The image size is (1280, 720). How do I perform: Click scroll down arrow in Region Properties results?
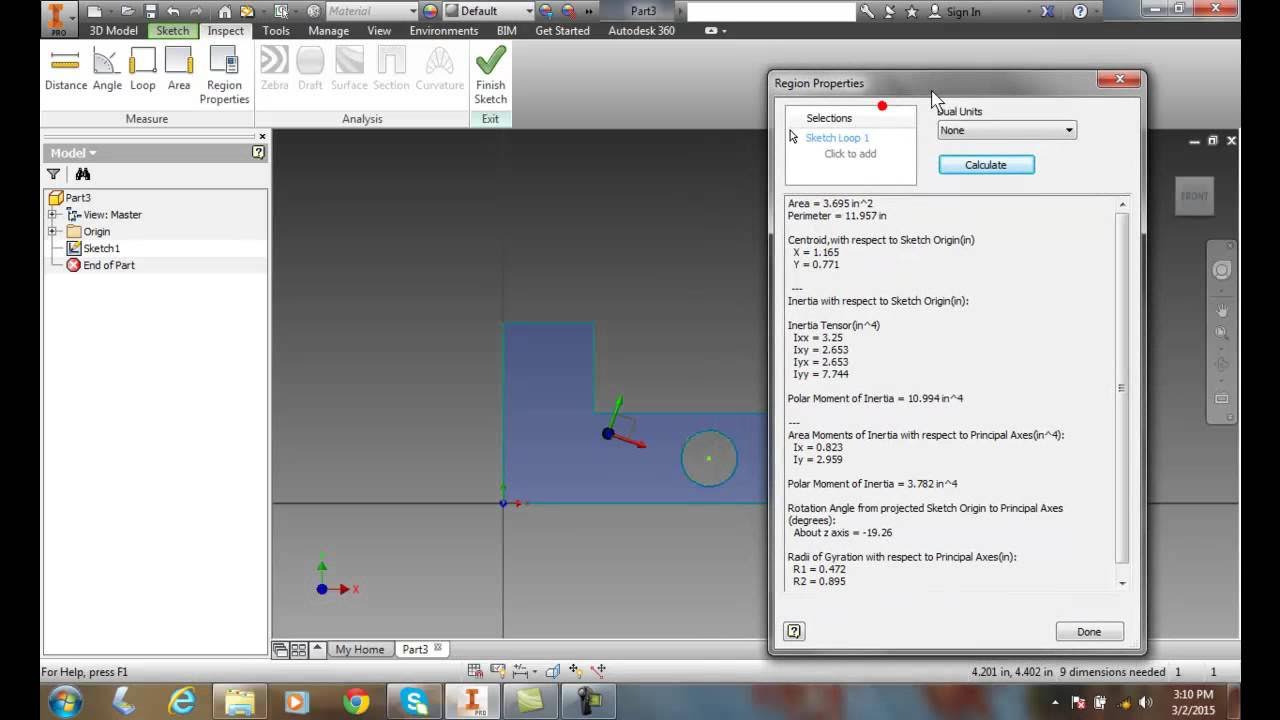[x=1122, y=583]
